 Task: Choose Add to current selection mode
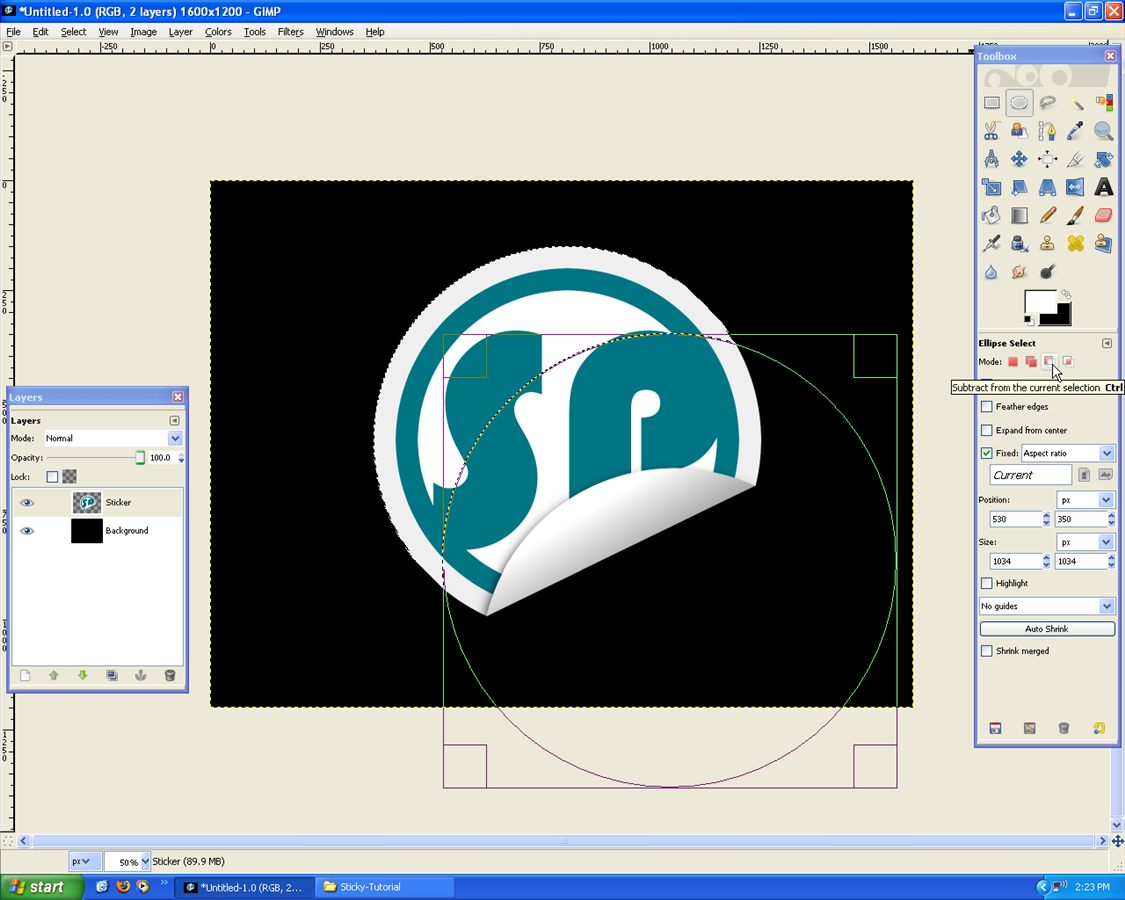pyautogui.click(x=1031, y=362)
